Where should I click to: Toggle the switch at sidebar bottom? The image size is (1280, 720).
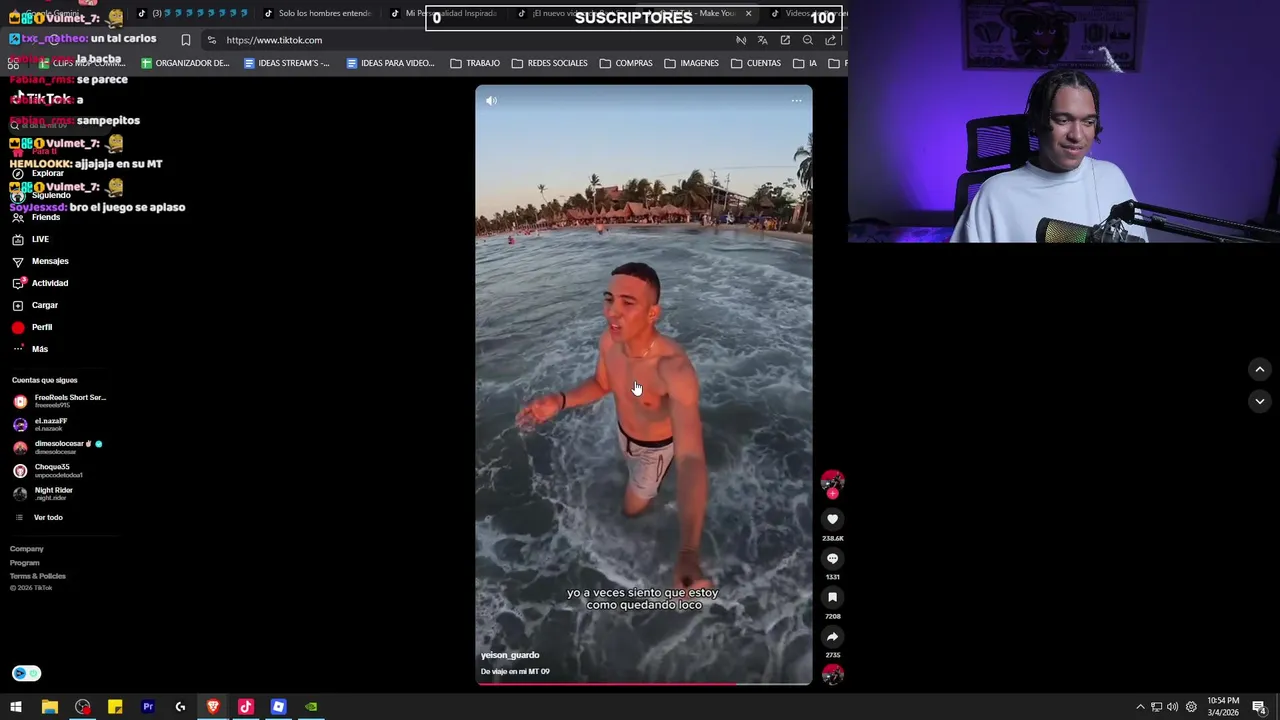(27, 673)
